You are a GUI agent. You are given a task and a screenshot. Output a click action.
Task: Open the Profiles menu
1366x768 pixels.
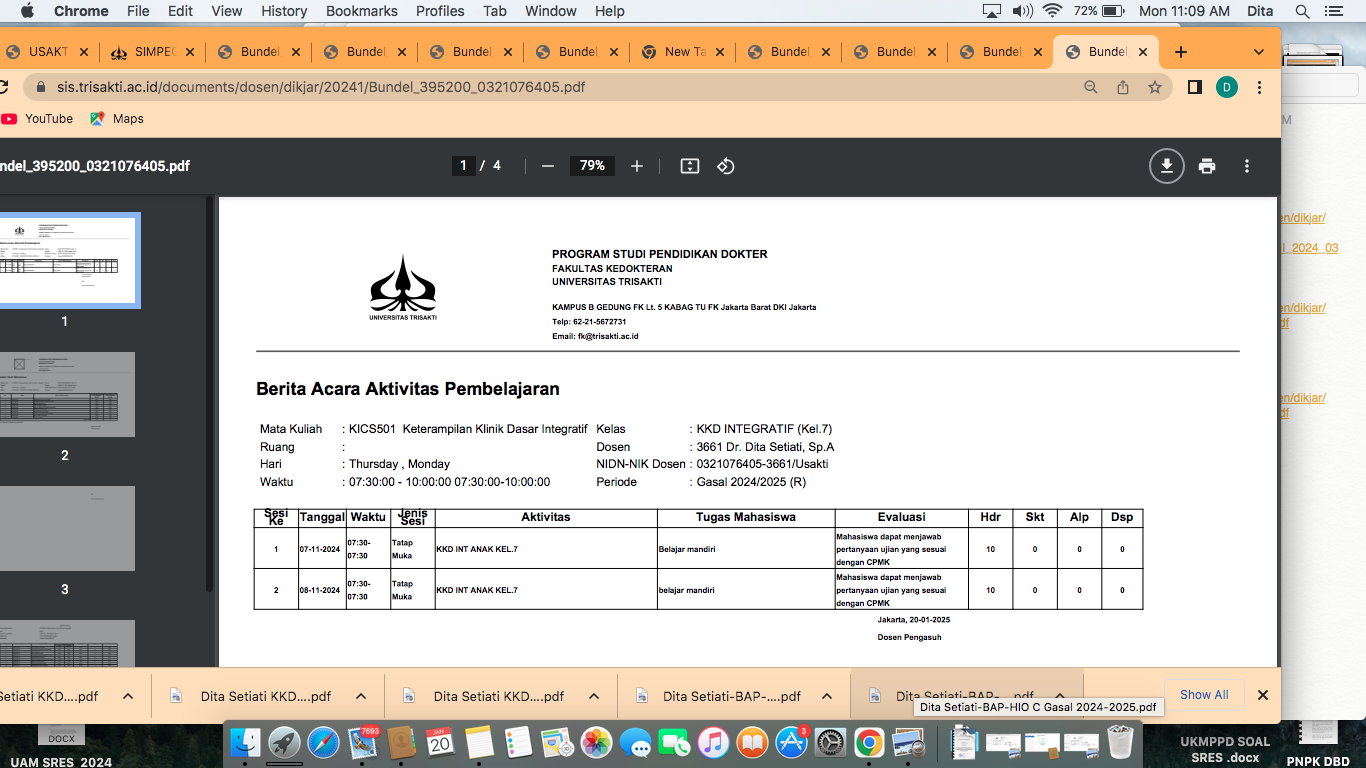pos(440,11)
